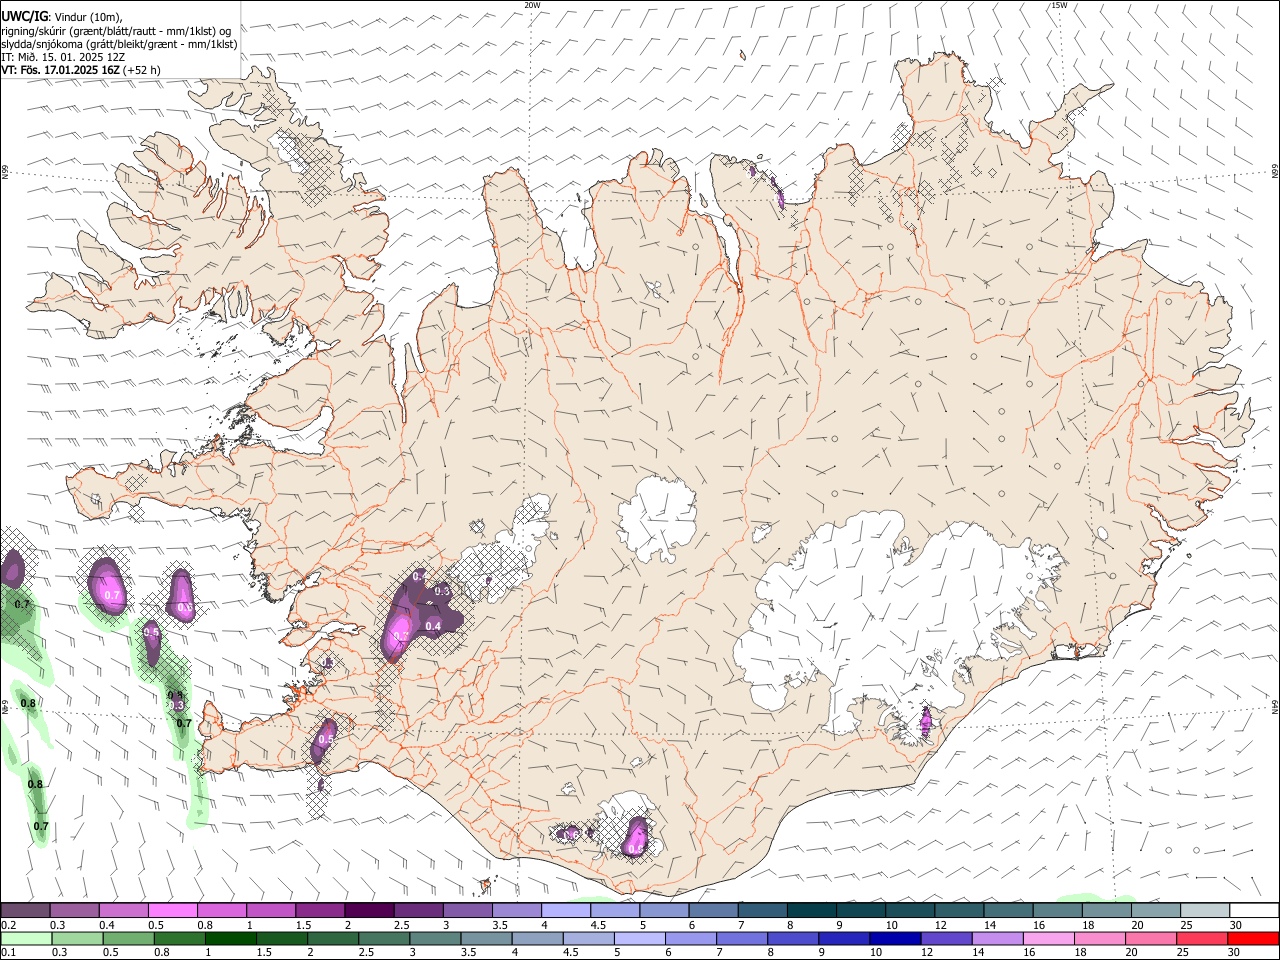Click the '(+52 h)' forecast offset text
Viewport: 1280px width, 960px height.
[142, 70]
